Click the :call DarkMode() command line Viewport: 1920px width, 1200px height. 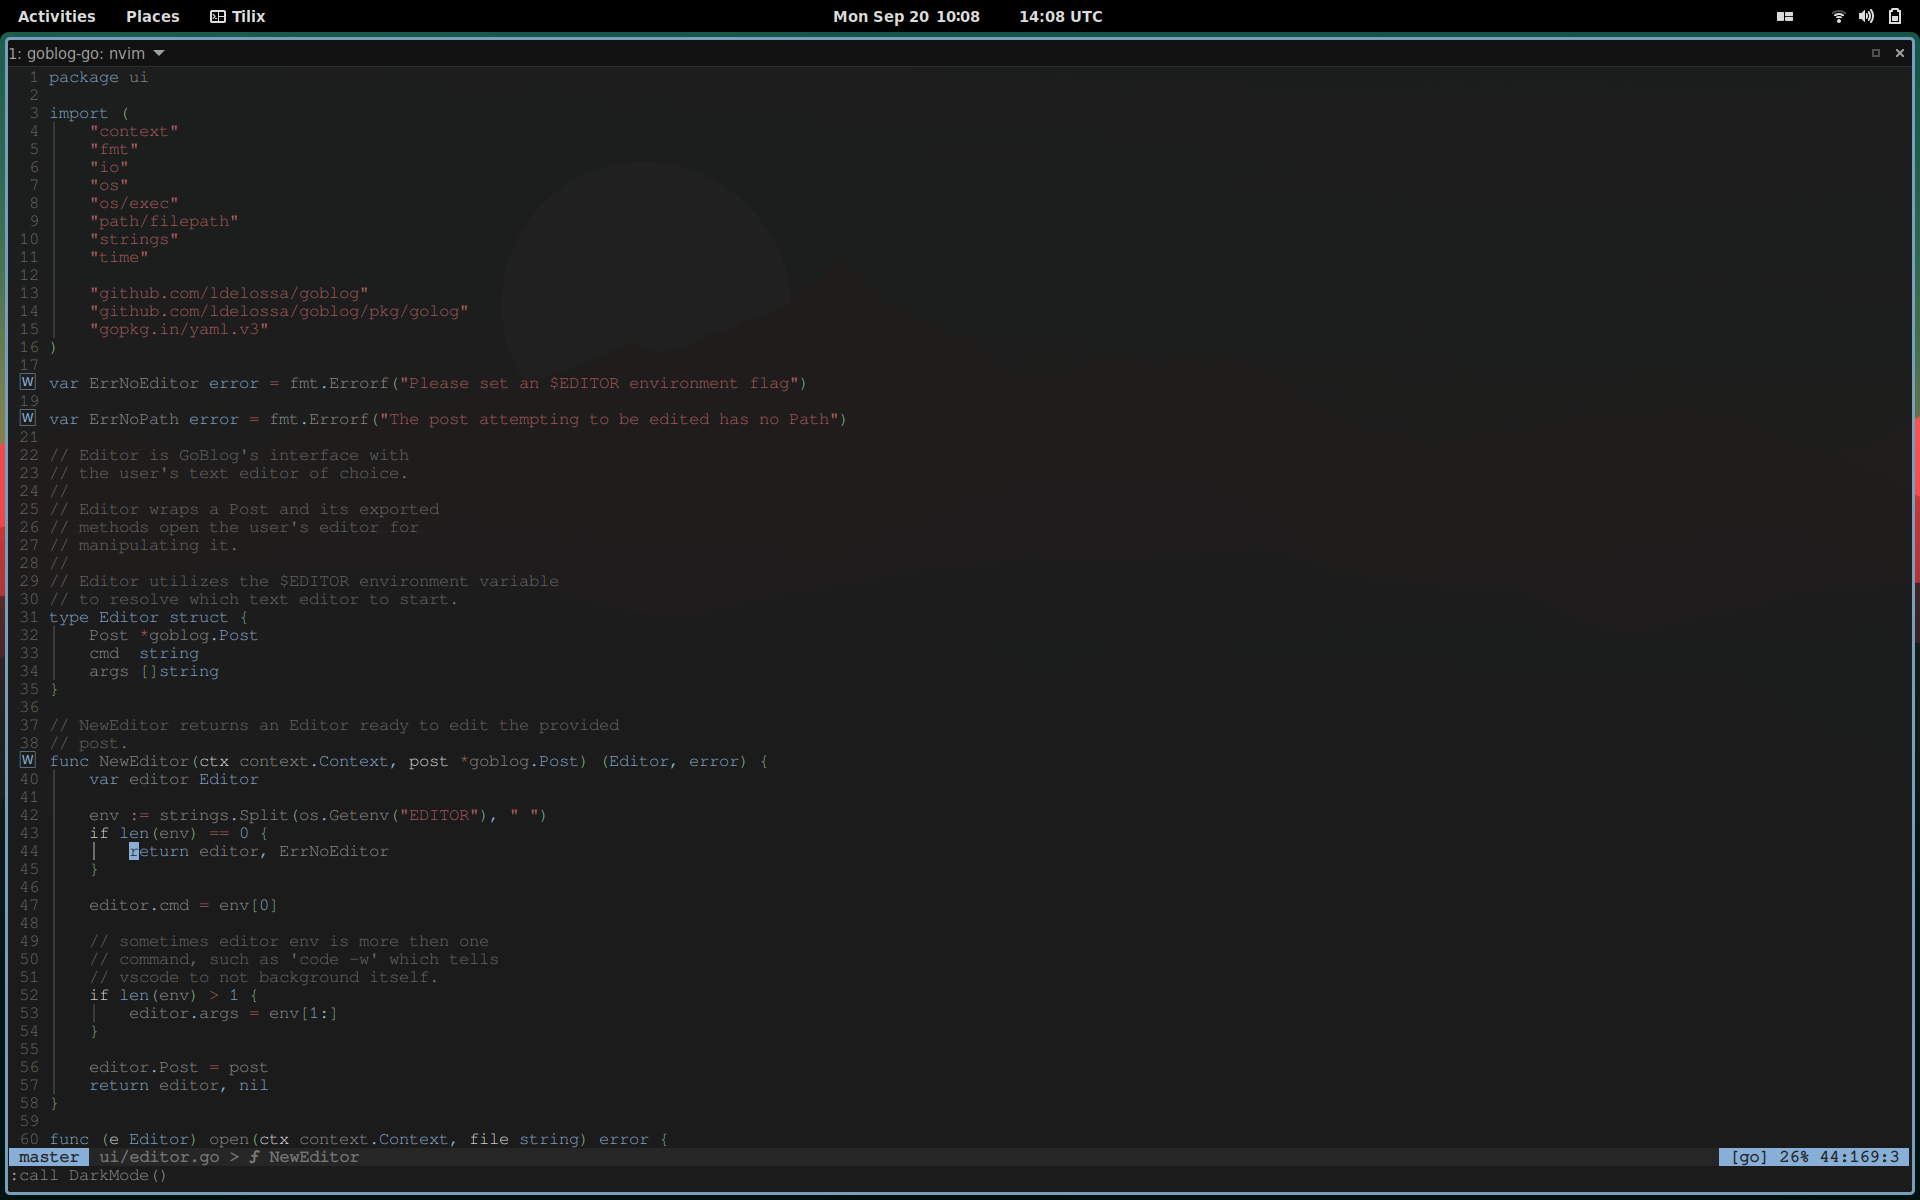[90, 1175]
